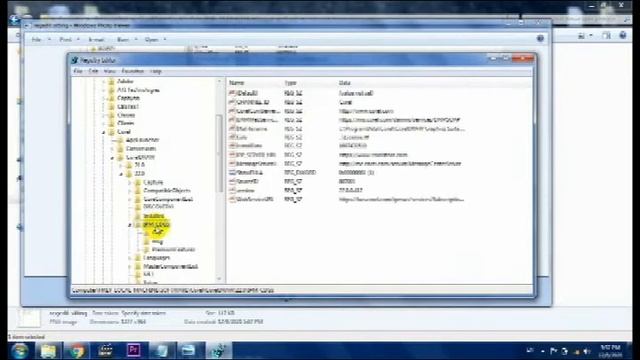Click the 22.0 key folder icon
640x360 pixels.
point(129,174)
